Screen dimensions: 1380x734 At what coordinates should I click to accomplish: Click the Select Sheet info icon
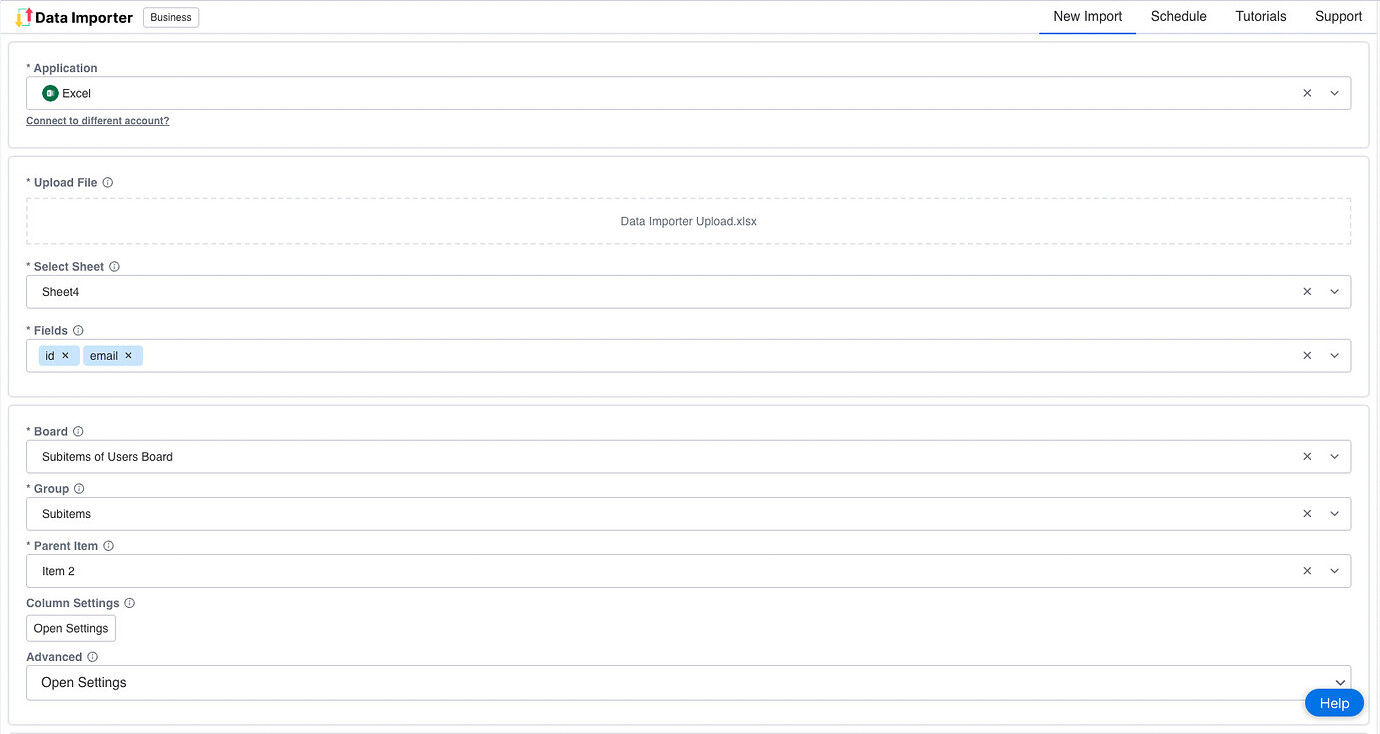coord(113,266)
